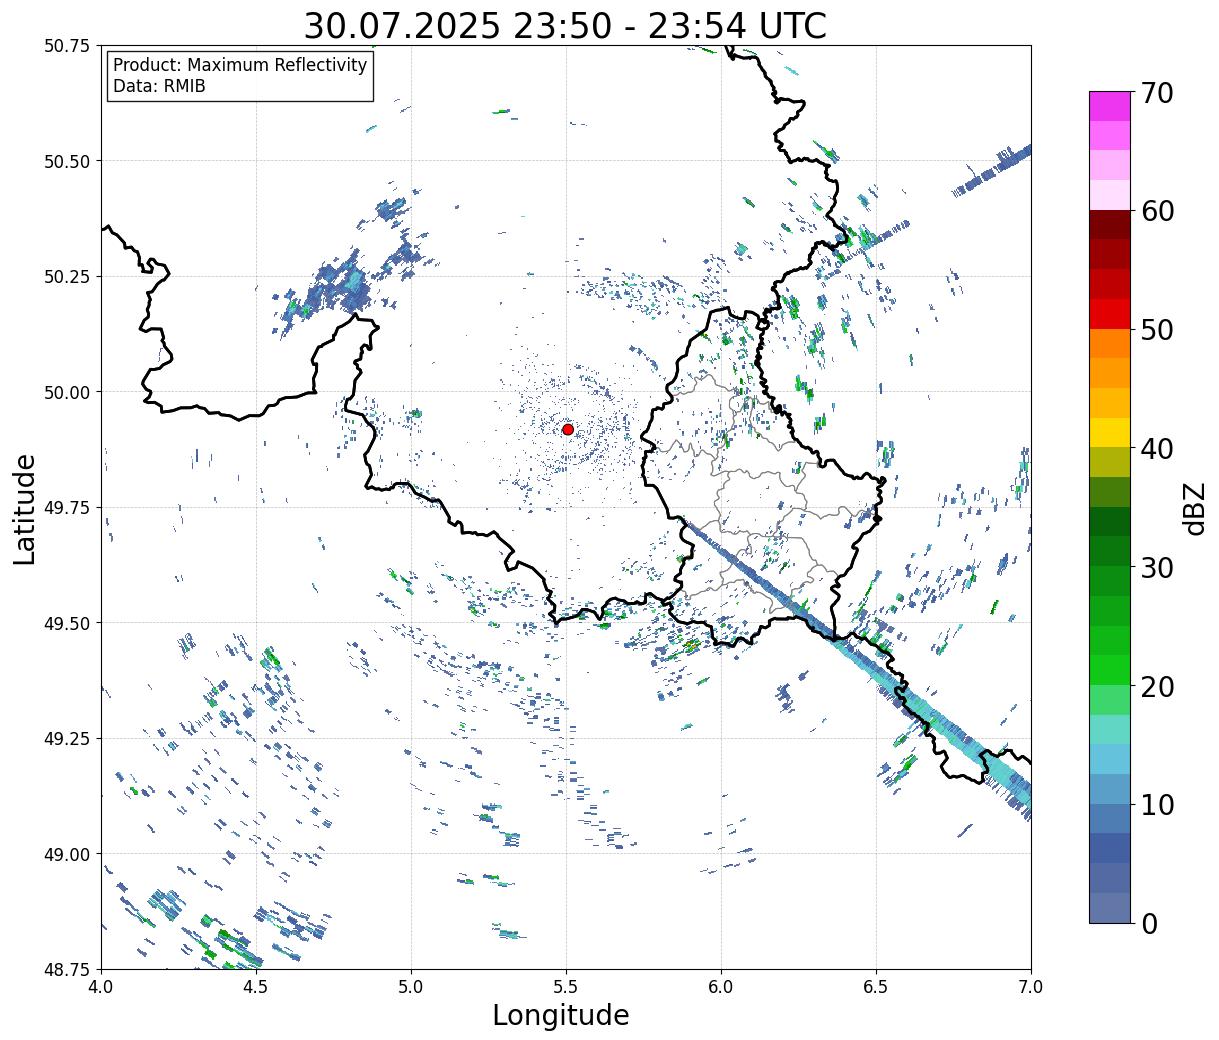
Task: Click the 'Latitude' y-axis label
Action: click(x=25, y=508)
